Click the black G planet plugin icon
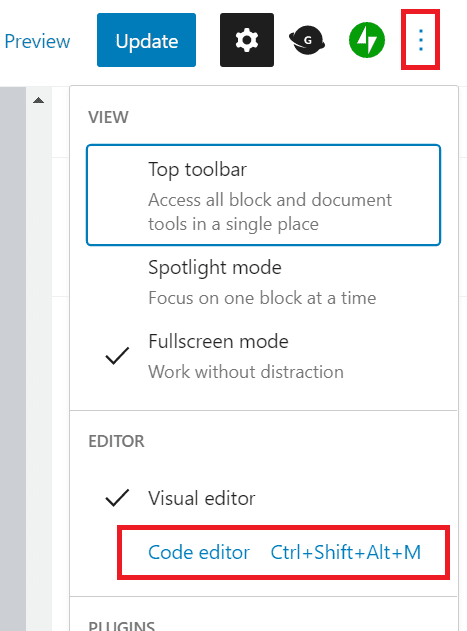Screen dimensions: 467x631 click(307, 40)
